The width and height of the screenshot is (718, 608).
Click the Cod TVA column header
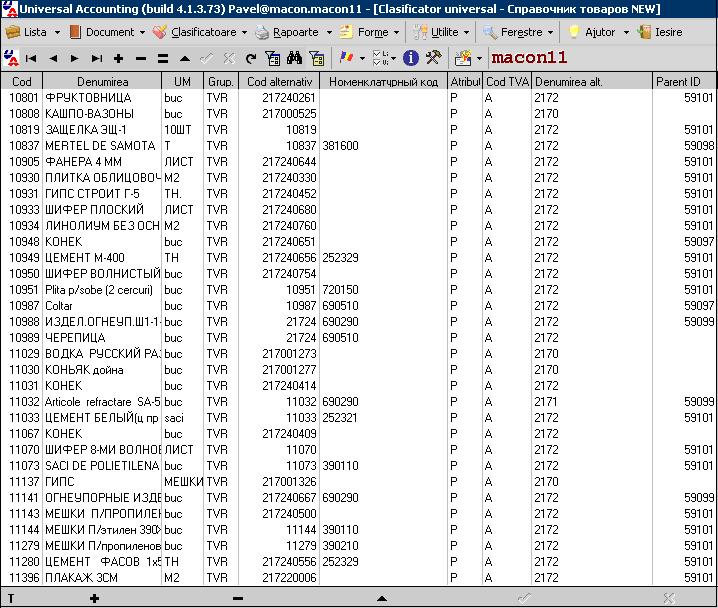tap(507, 81)
